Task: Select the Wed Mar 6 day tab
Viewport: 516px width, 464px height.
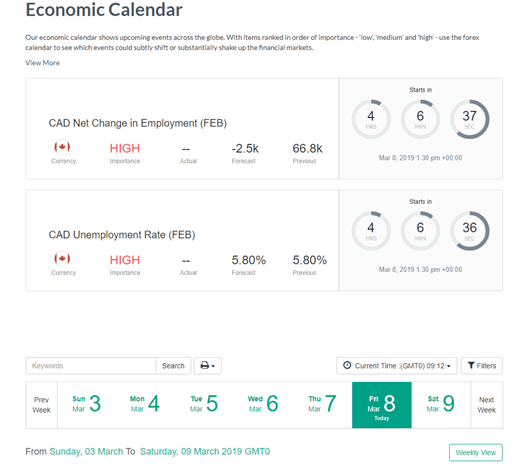Action: click(263, 405)
